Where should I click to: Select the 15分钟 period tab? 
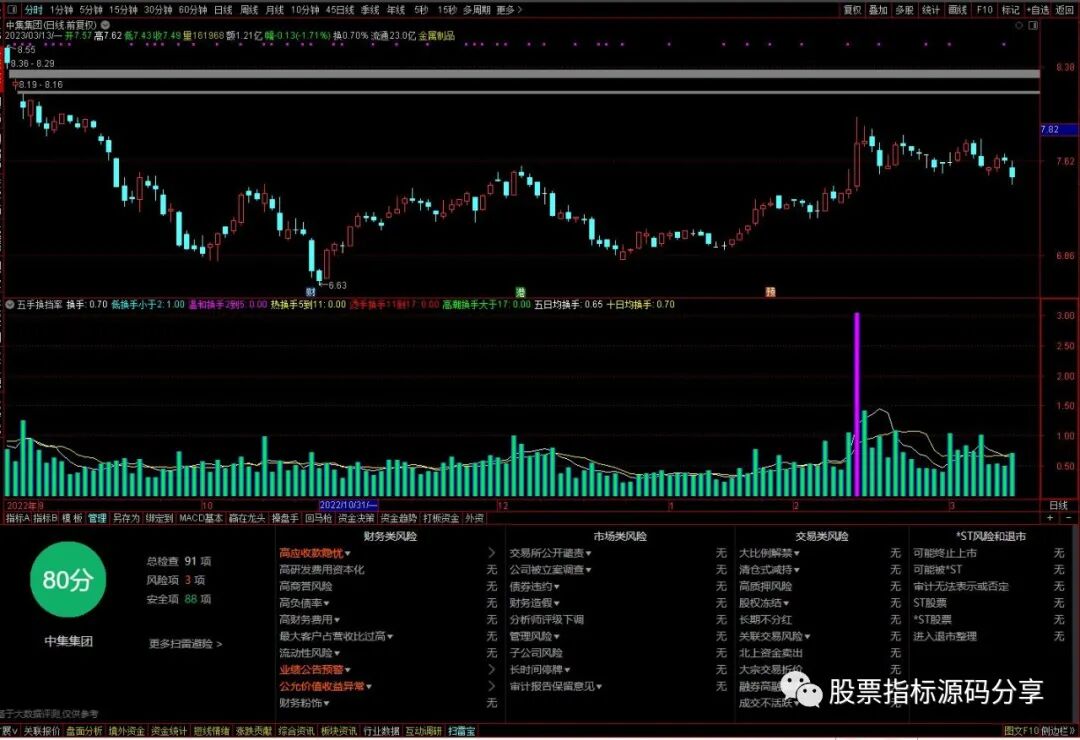(x=123, y=10)
